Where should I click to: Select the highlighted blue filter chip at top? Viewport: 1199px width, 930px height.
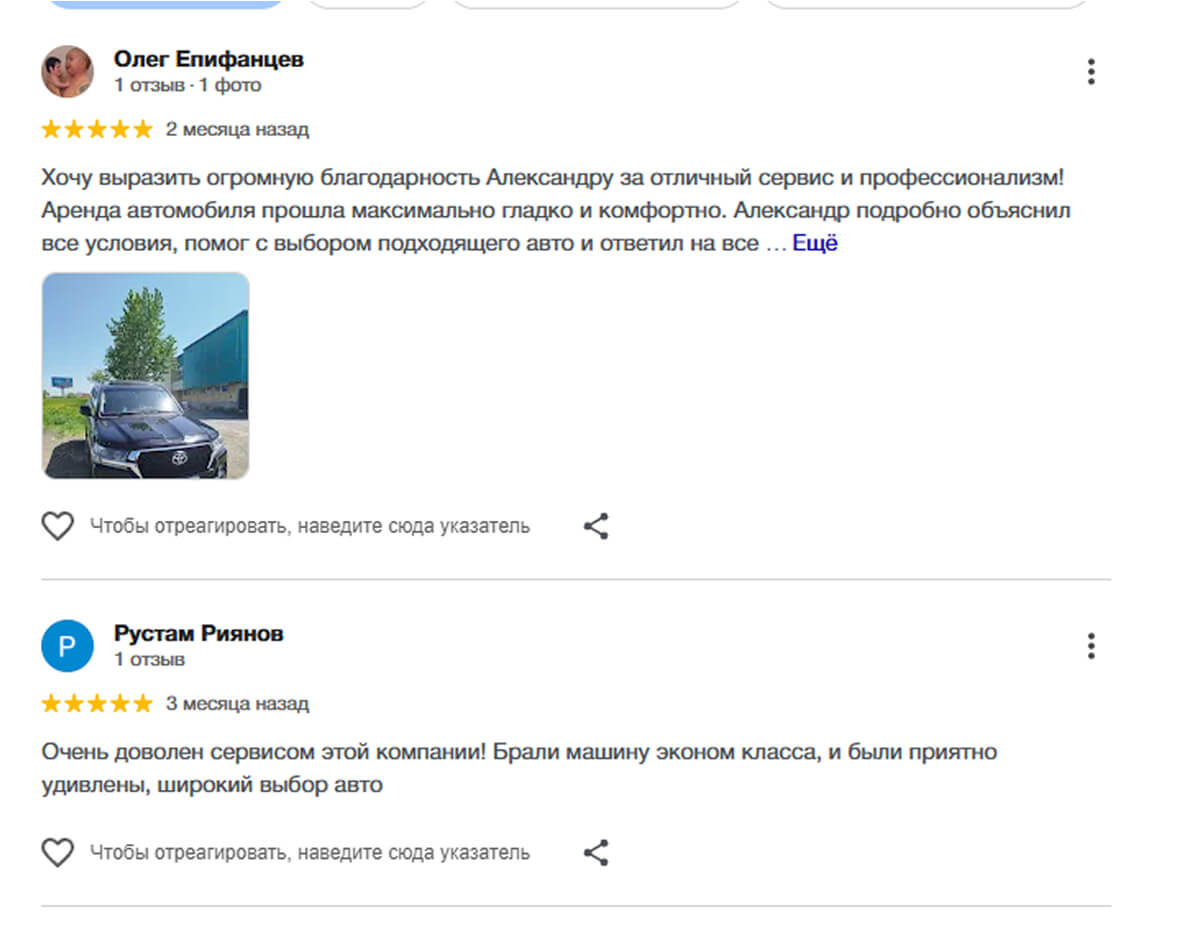point(165,3)
